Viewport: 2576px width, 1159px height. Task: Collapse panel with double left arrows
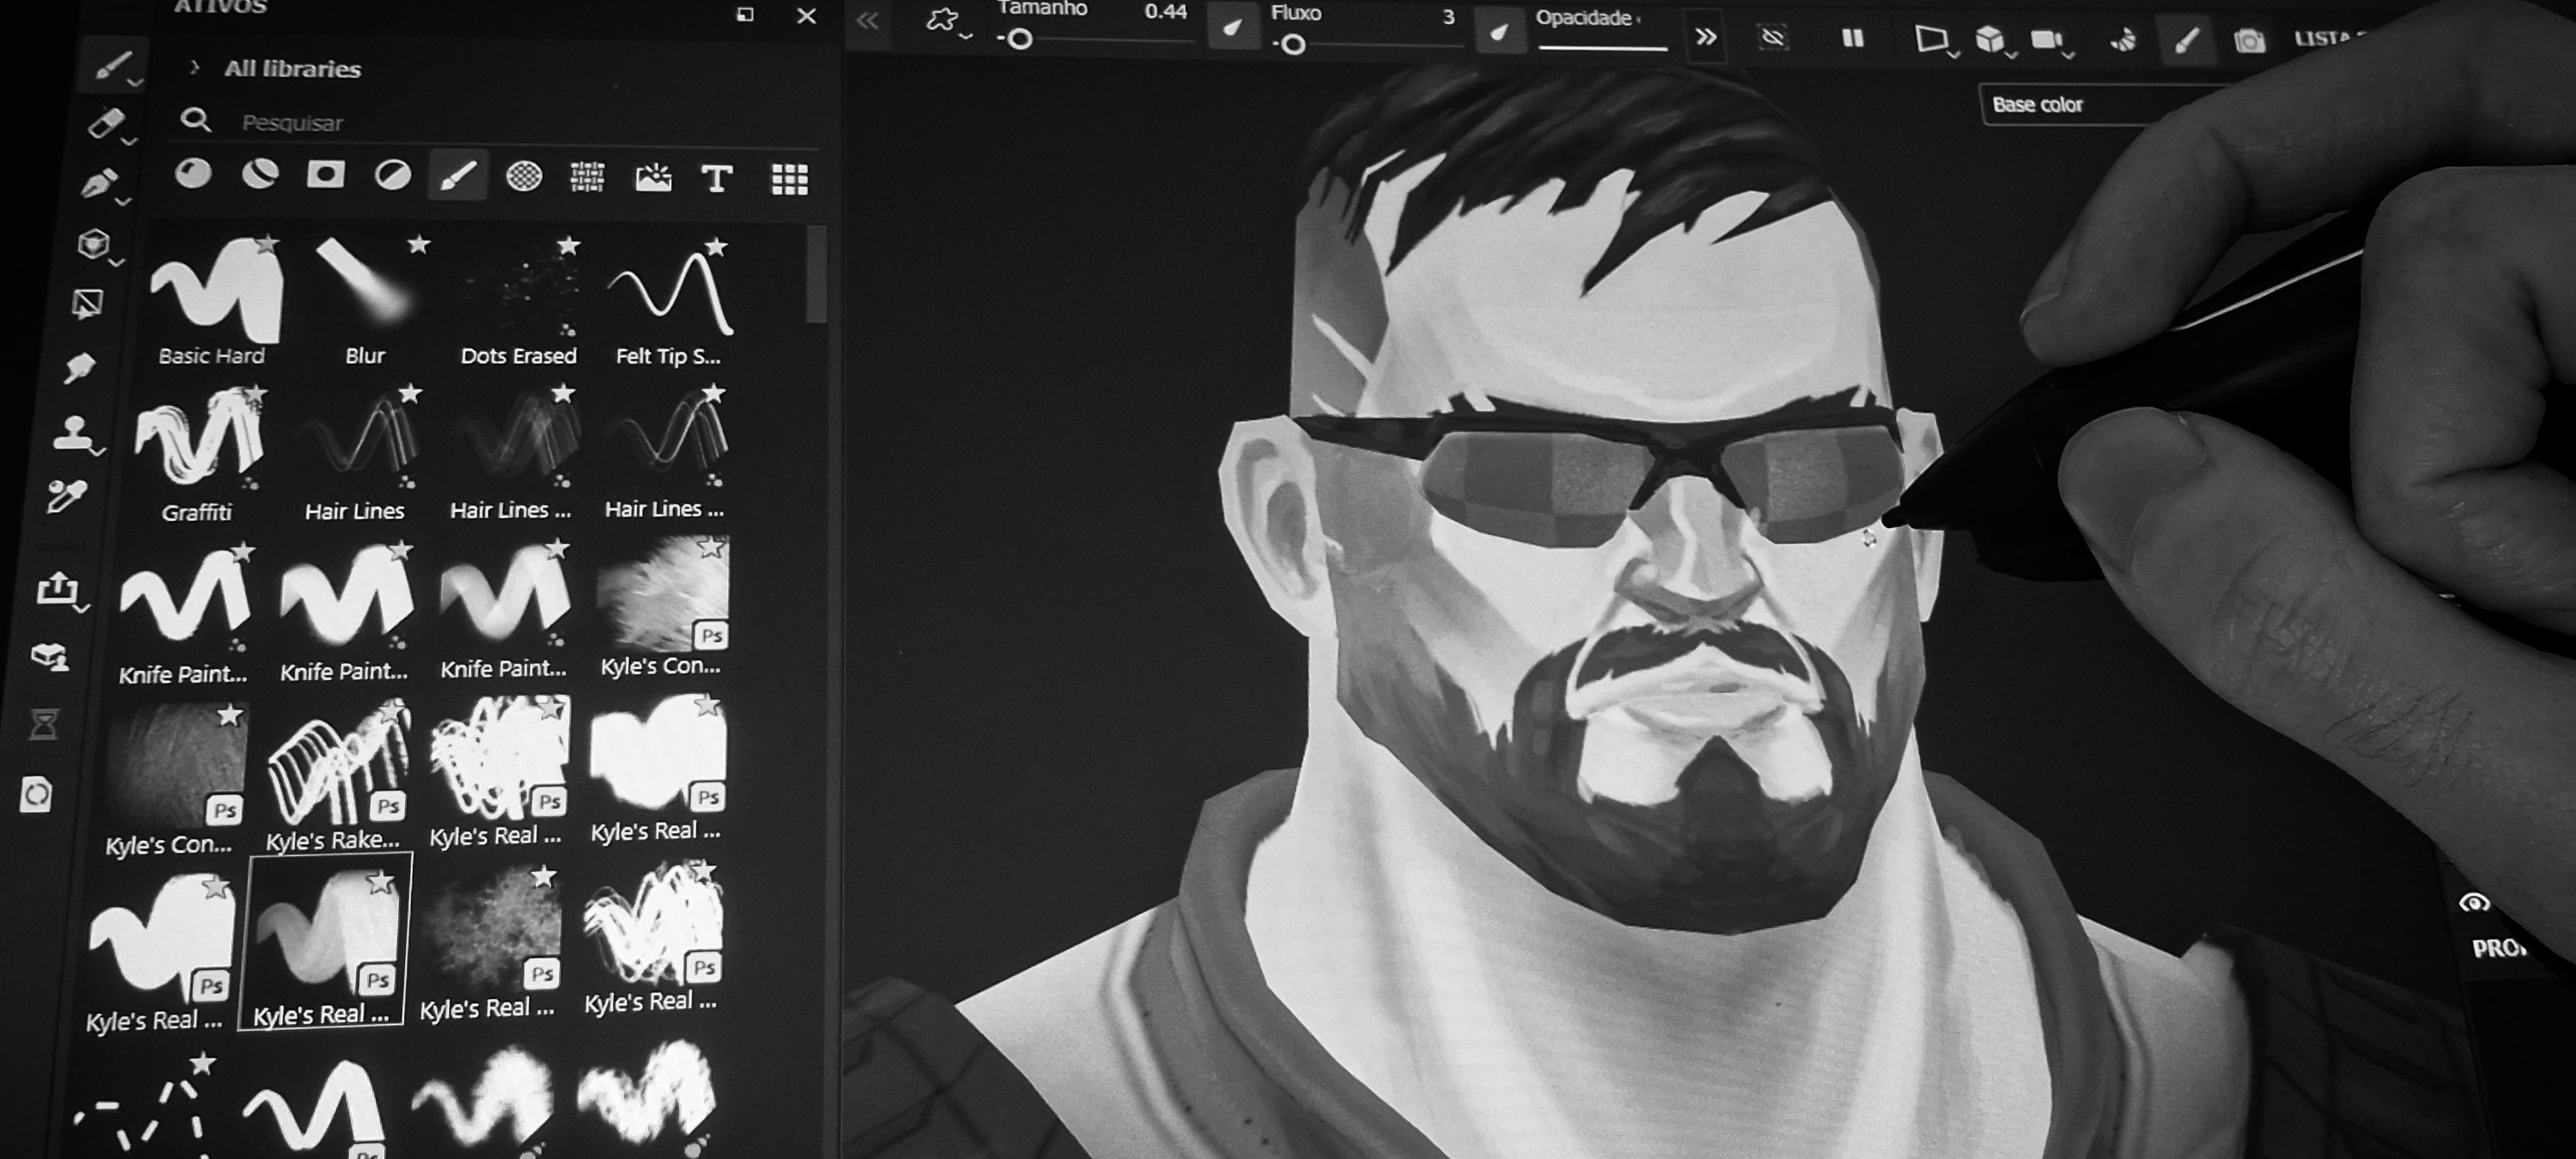(x=867, y=21)
